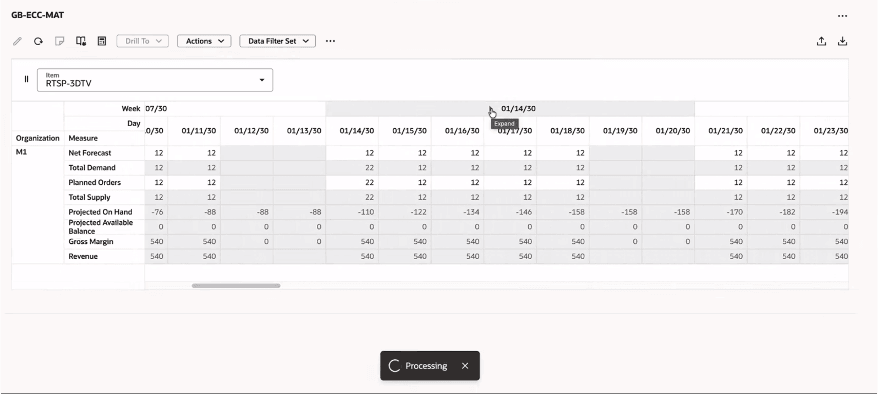Open the page-level three-dots menu by GB-ECC-MAT
The height and width of the screenshot is (394, 878).
[x=842, y=16]
